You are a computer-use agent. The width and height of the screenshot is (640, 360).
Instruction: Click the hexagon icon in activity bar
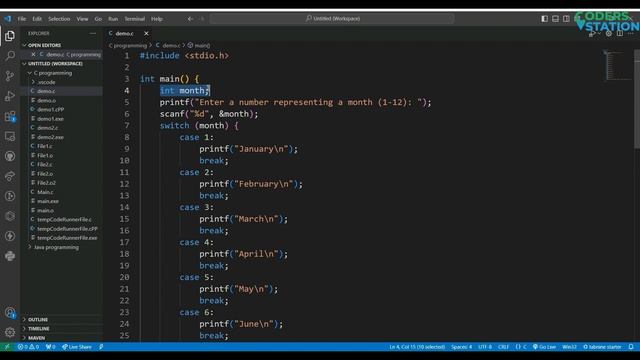click(10, 216)
